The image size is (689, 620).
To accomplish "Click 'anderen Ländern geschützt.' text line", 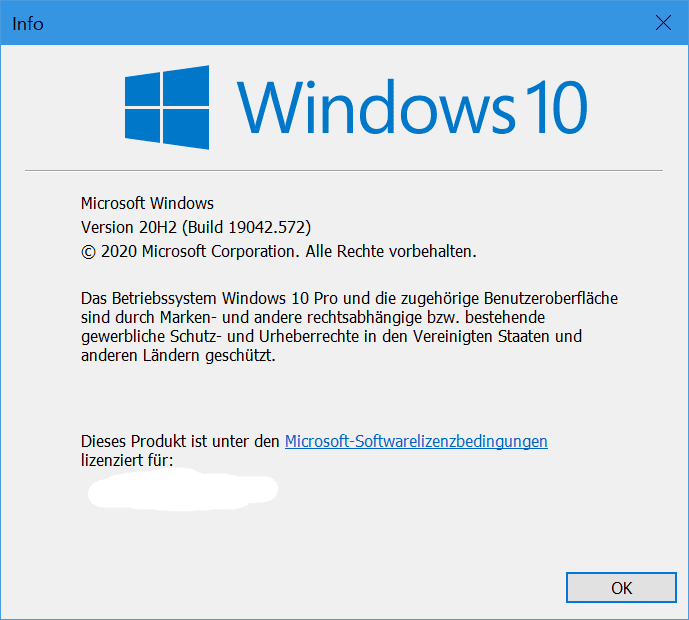I will click(178, 355).
